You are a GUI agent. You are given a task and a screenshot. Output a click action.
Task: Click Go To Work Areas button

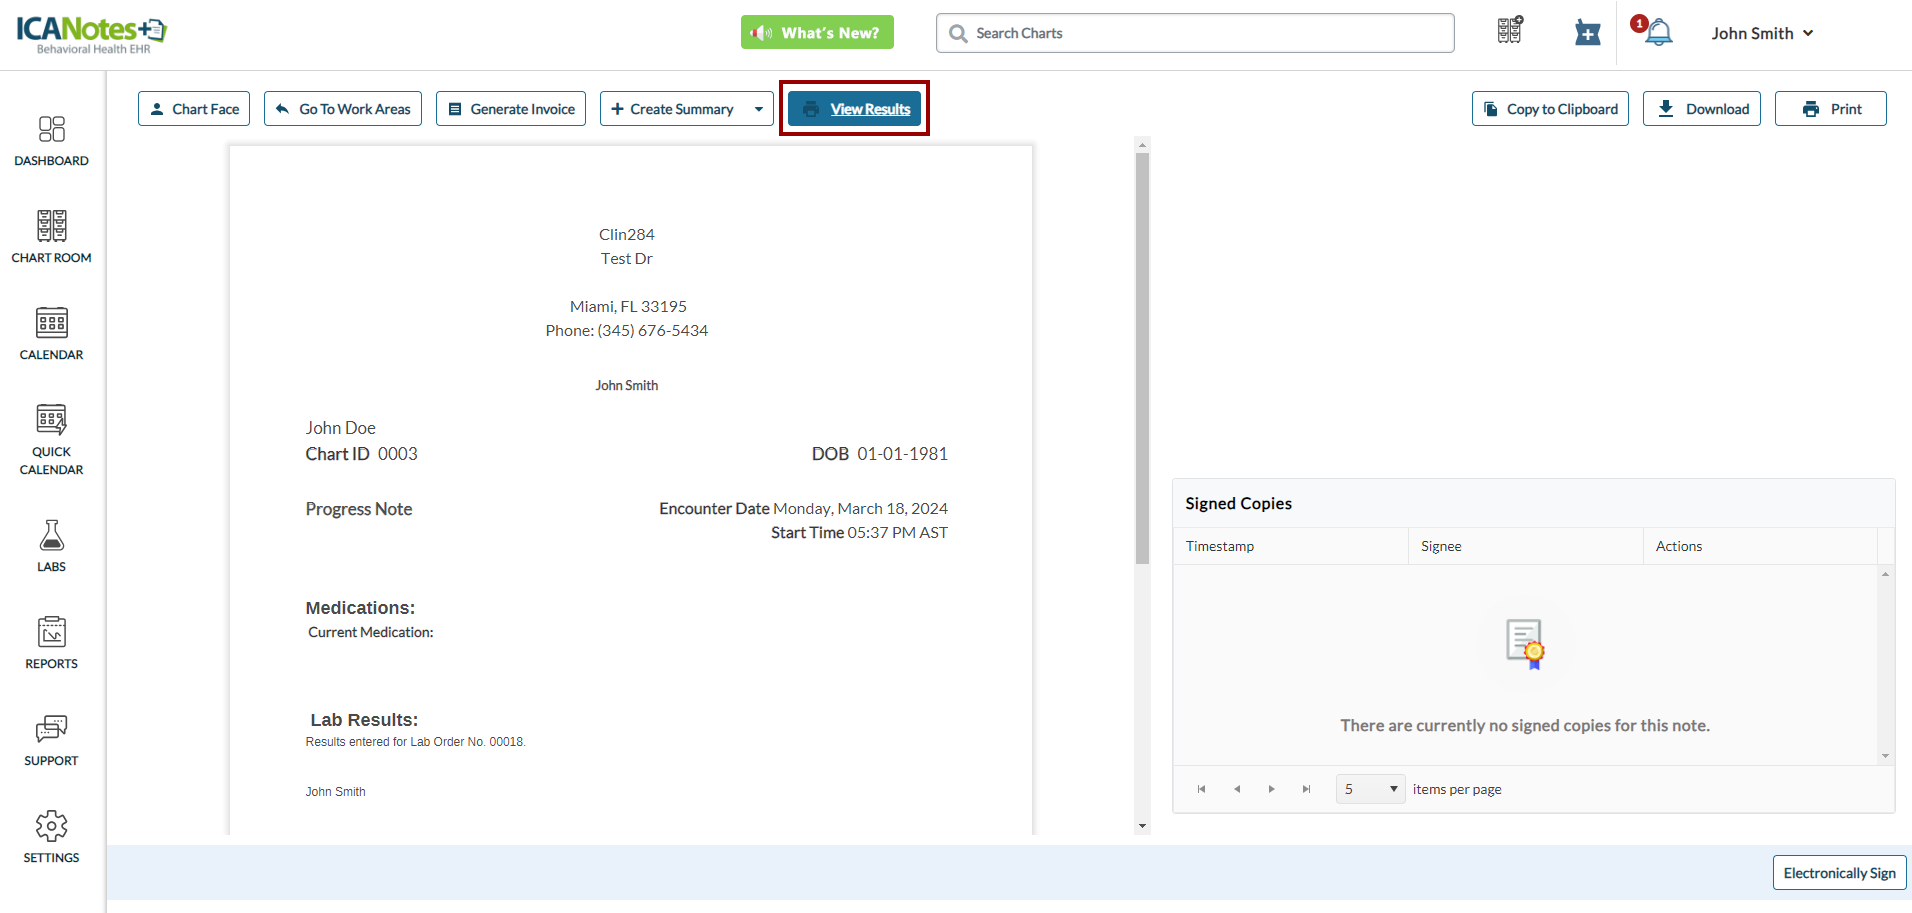click(x=343, y=109)
